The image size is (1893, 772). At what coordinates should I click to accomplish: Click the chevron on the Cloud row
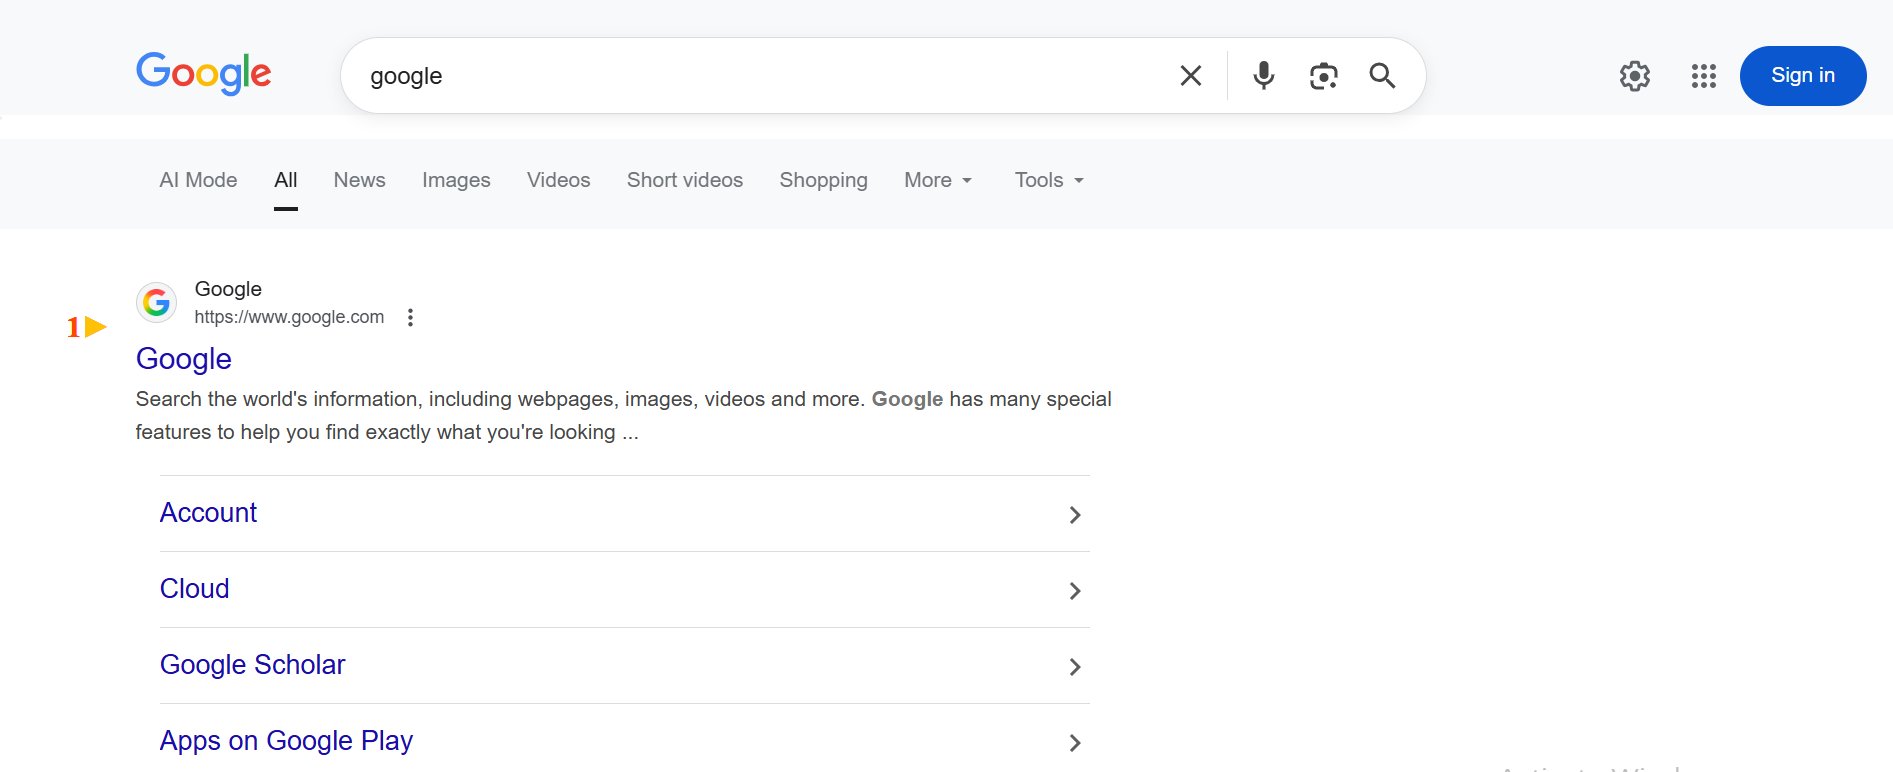(1075, 591)
